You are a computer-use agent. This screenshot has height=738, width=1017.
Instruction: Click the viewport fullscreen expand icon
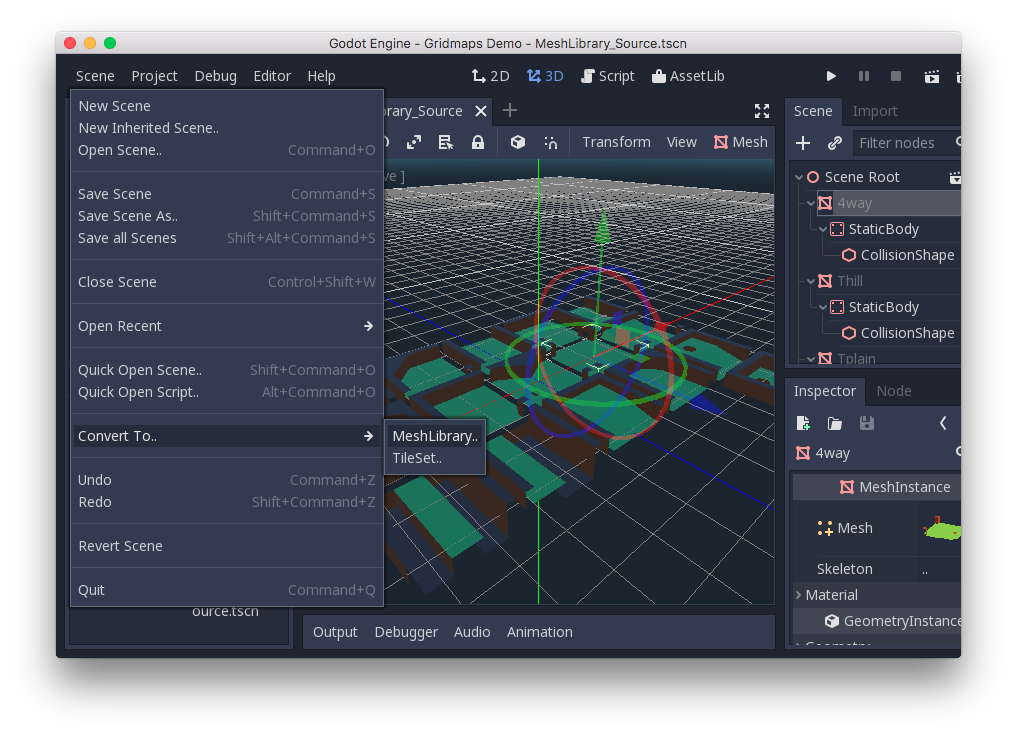pos(762,111)
